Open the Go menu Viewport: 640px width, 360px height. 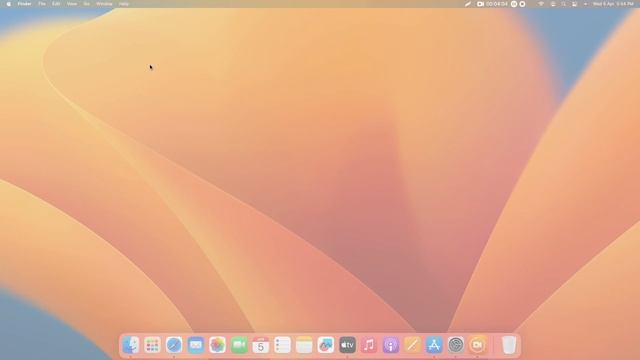pyautogui.click(x=87, y=4)
